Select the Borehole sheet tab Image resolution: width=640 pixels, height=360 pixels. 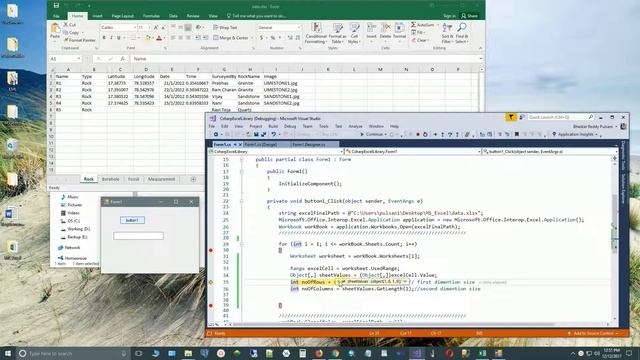pyautogui.click(x=110, y=179)
